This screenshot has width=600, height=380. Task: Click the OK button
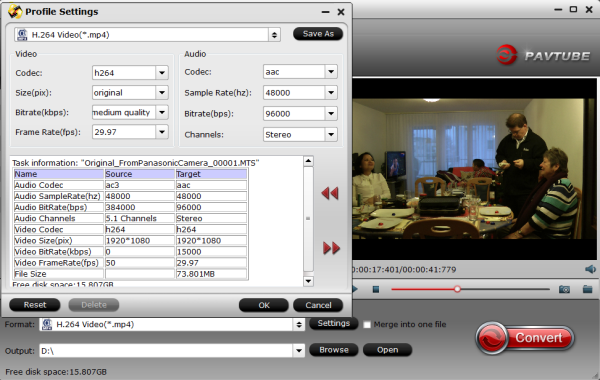(264, 305)
